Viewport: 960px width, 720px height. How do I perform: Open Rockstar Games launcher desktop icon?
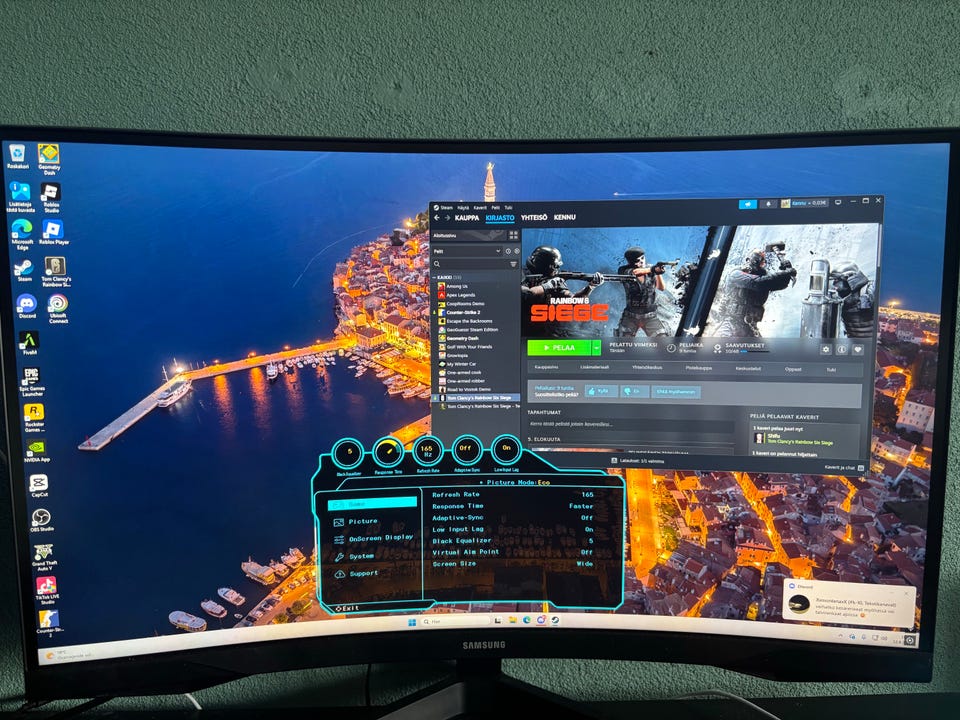click(x=34, y=418)
